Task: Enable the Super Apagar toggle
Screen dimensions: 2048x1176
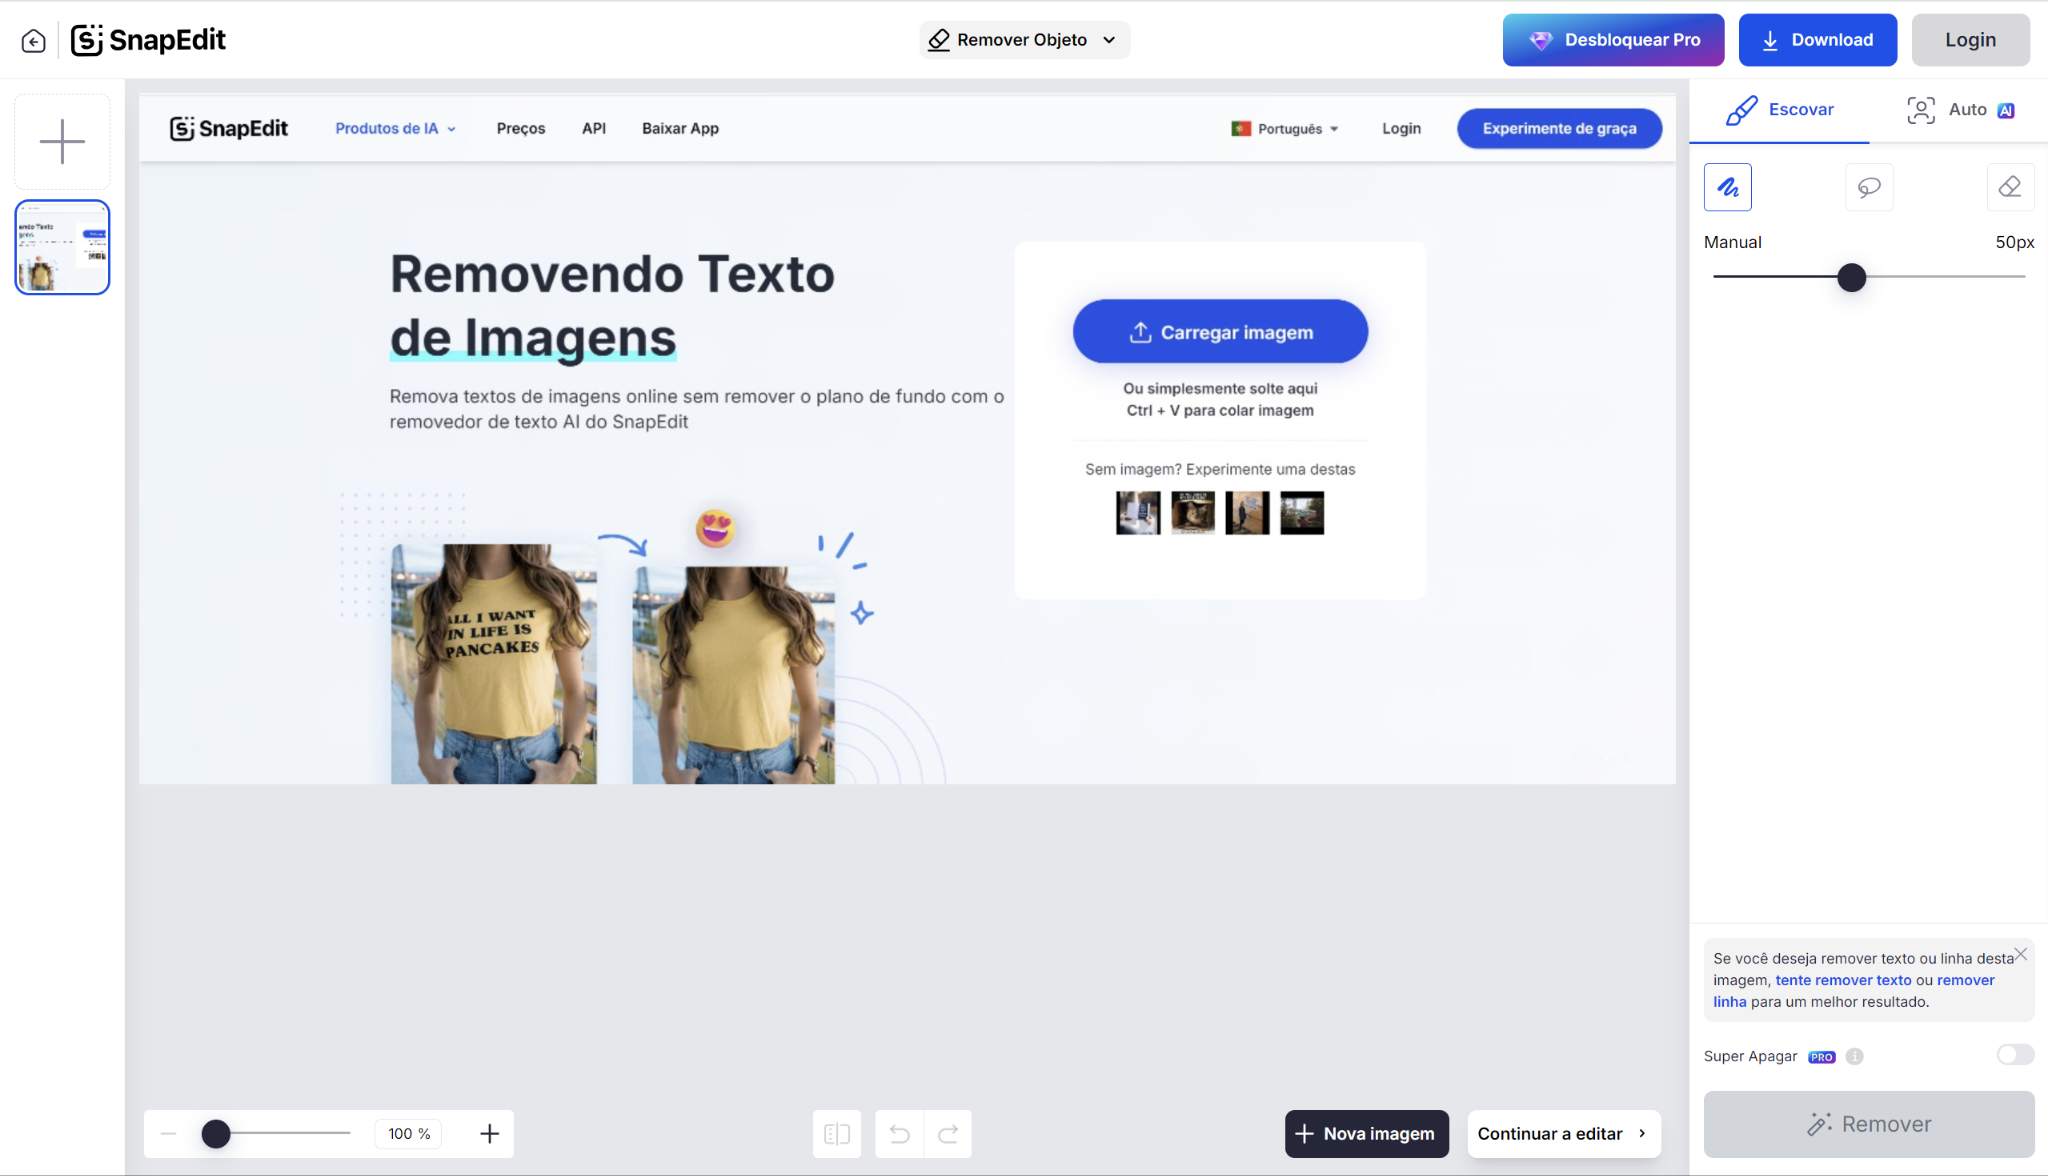Action: coord(2015,1054)
